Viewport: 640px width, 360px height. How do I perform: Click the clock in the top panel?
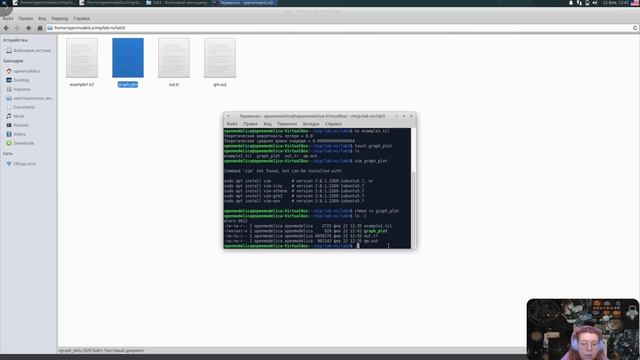(616, 3)
